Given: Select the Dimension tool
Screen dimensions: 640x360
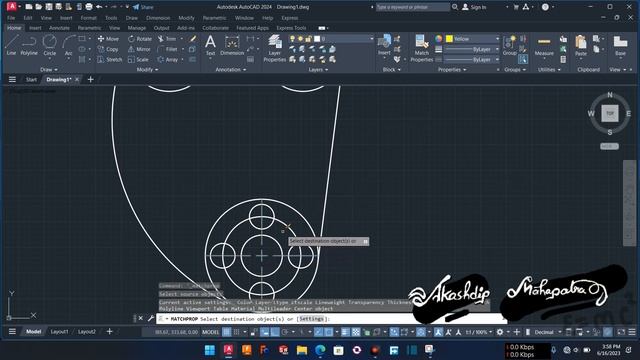Looking at the screenshot, I should pos(232,45).
